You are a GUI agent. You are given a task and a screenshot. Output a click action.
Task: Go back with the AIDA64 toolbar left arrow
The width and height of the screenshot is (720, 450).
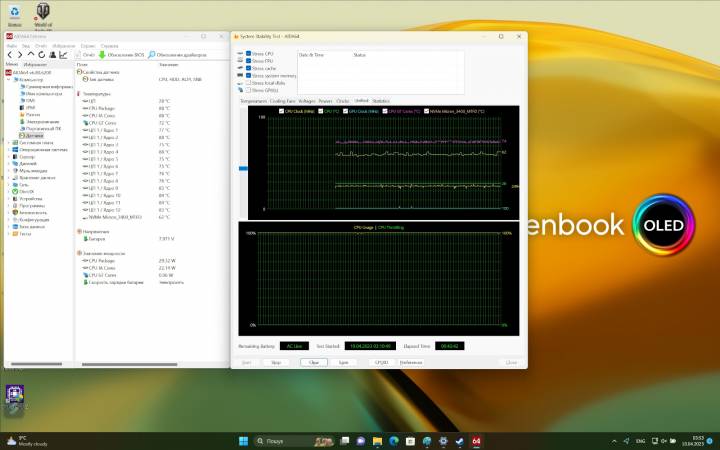(10, 55)
